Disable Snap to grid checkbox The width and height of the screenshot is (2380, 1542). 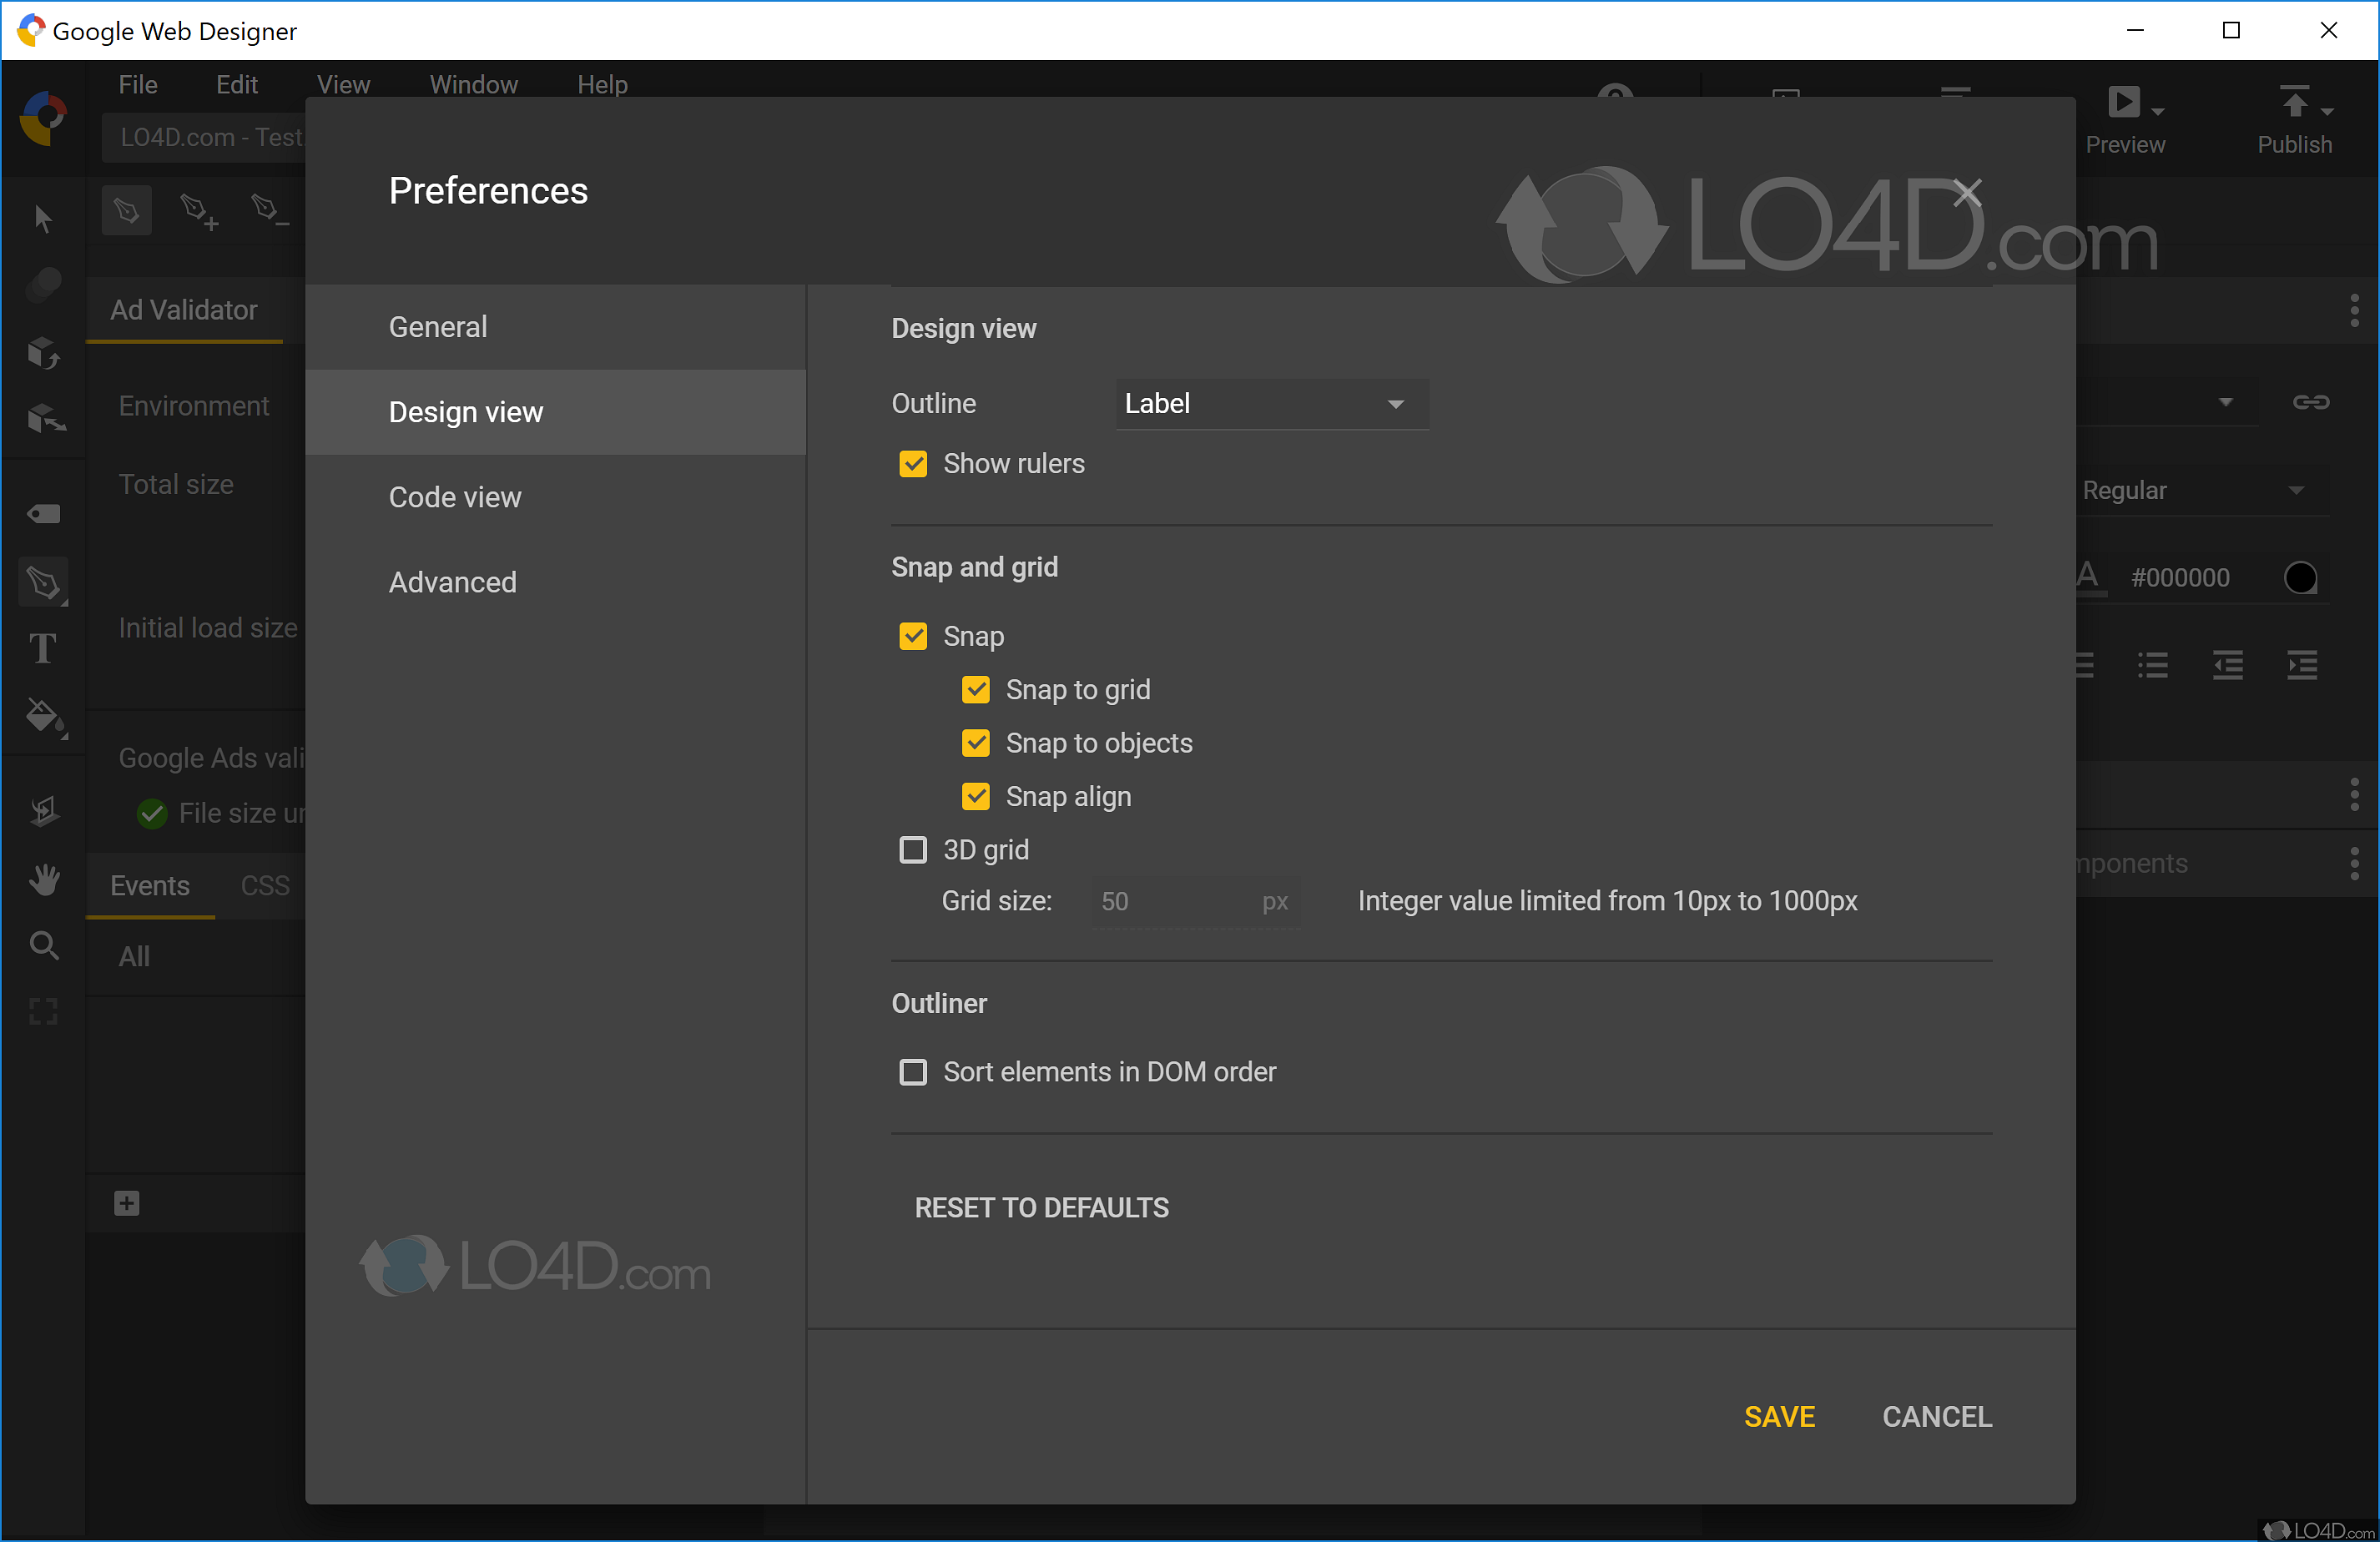point(976,690)
